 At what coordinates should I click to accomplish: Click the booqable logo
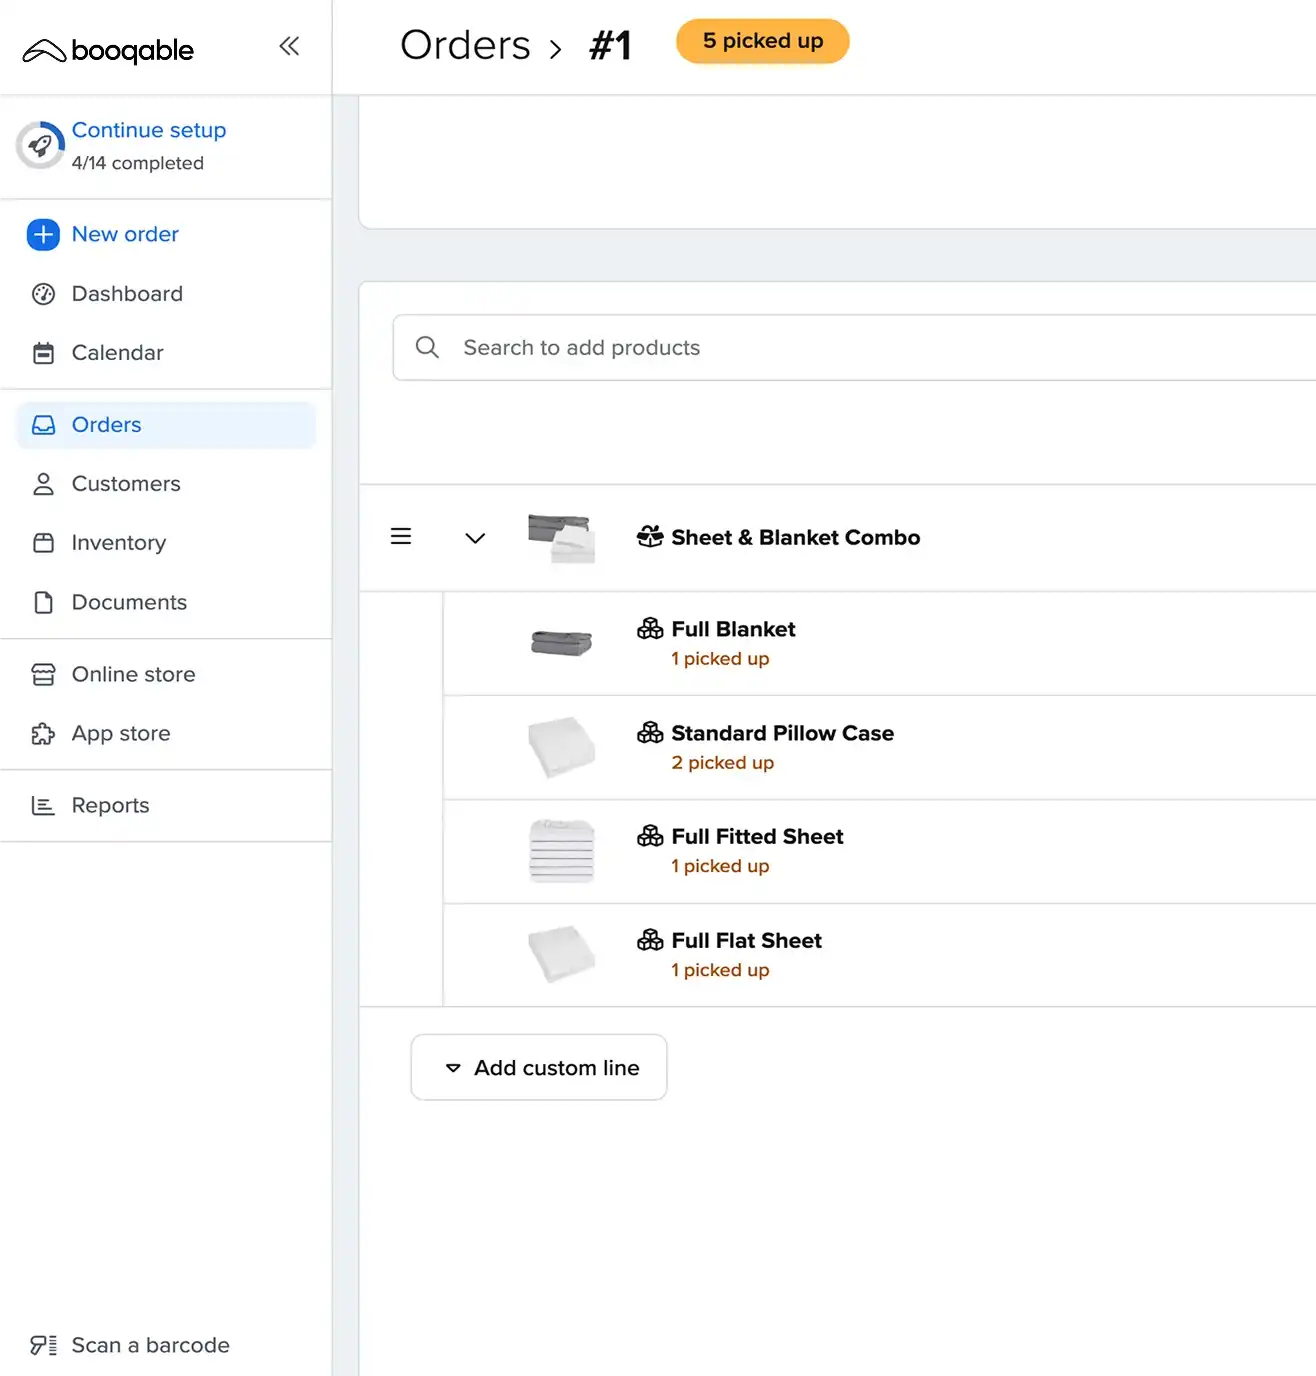(108, 50)
